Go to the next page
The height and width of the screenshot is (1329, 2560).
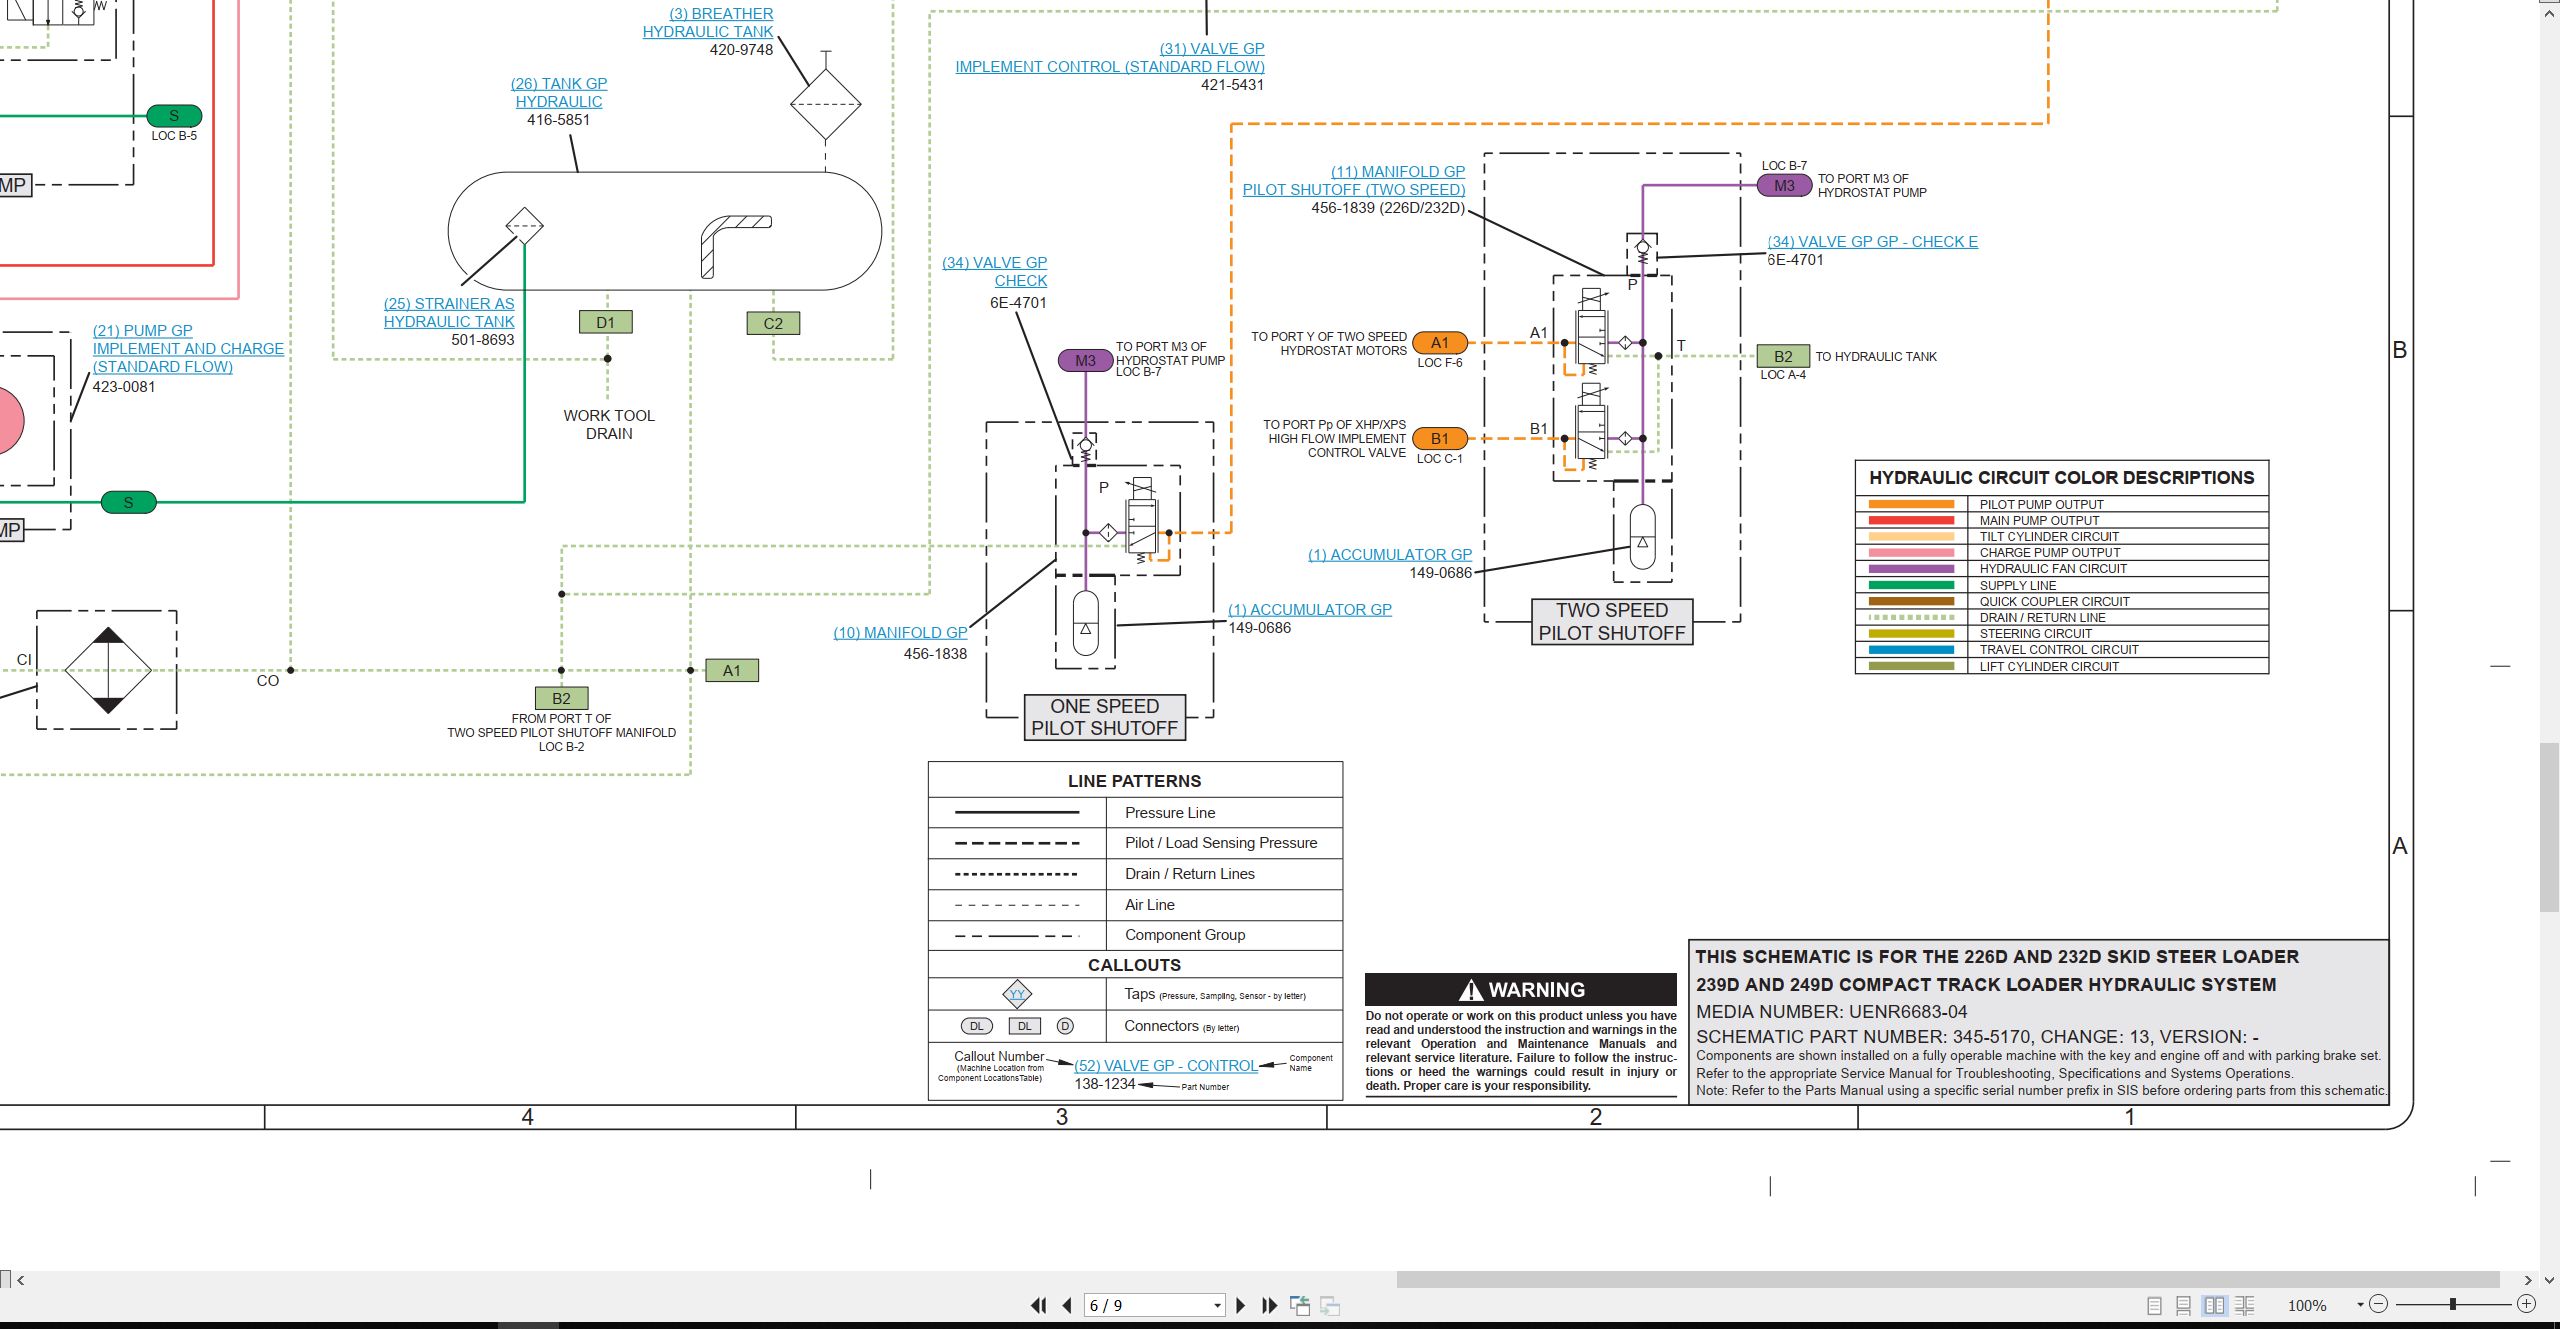1241,1305
